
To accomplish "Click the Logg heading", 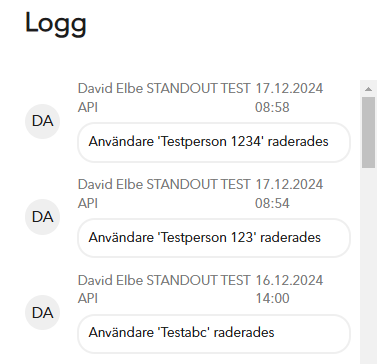I will (56, 24).
